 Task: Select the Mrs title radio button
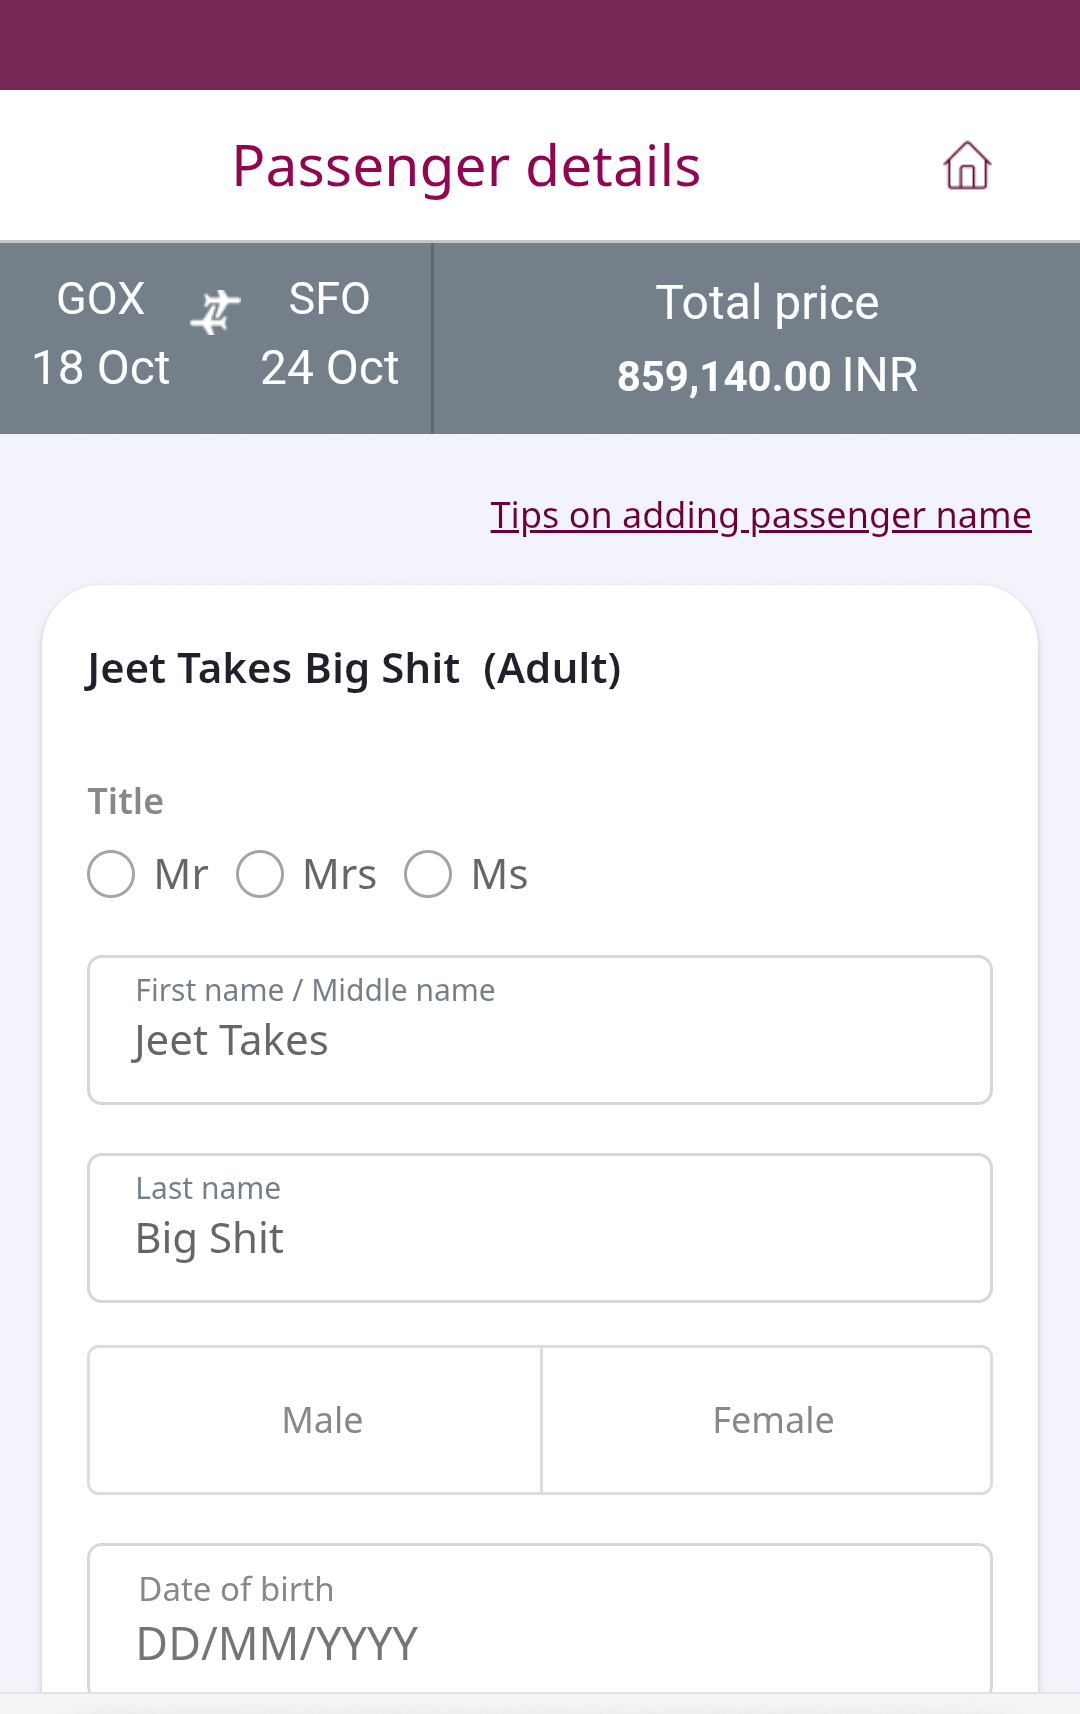click(260, 874)
